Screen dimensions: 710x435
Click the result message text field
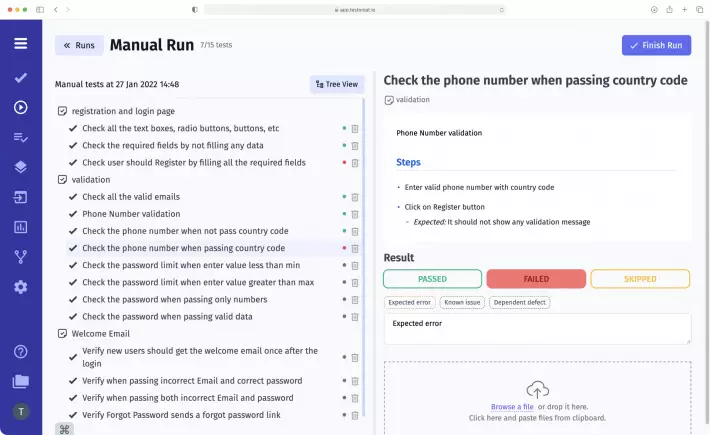[x=537, y=329]
